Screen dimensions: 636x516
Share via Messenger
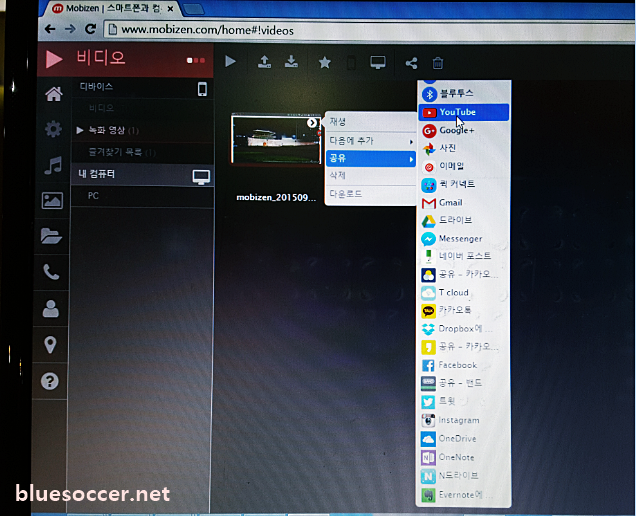tap(464, 239)
